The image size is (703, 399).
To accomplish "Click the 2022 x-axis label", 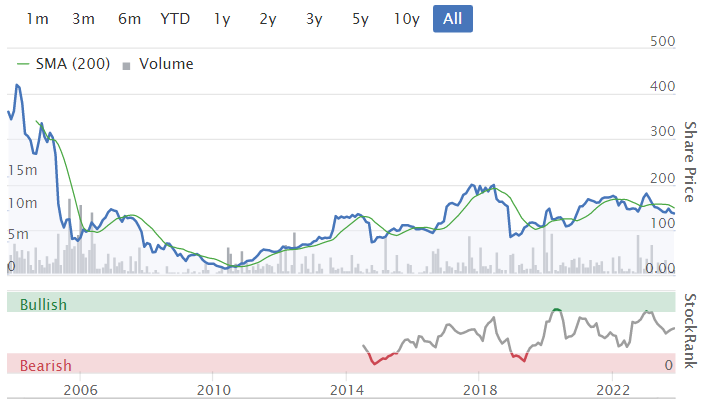I will tap(613, 390).
